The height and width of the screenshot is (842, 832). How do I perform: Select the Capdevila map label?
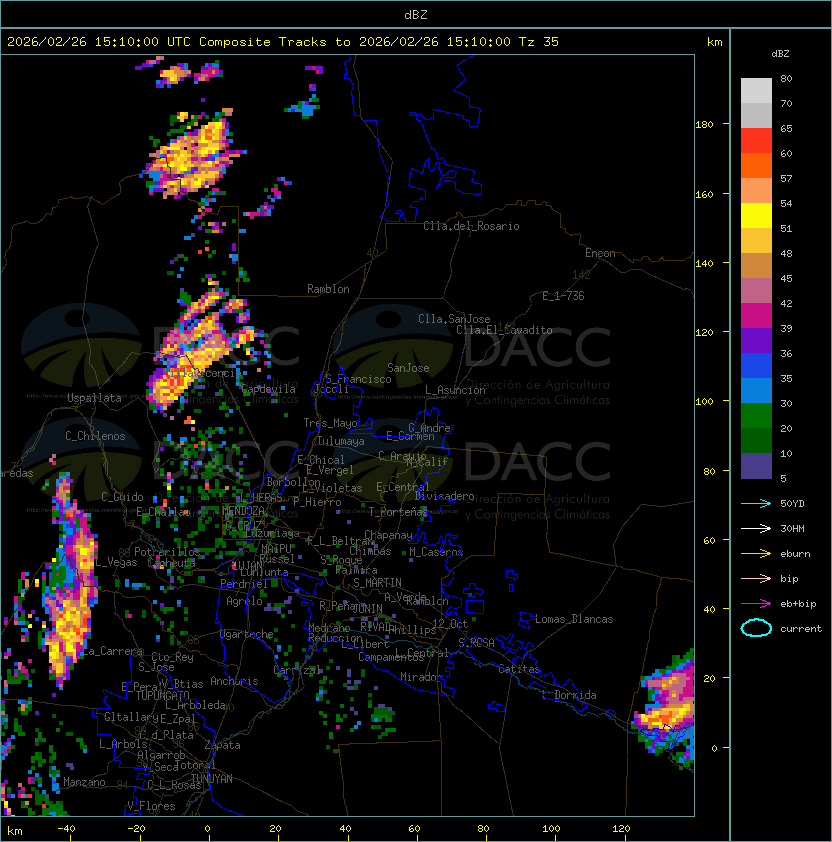coord(268,389)
